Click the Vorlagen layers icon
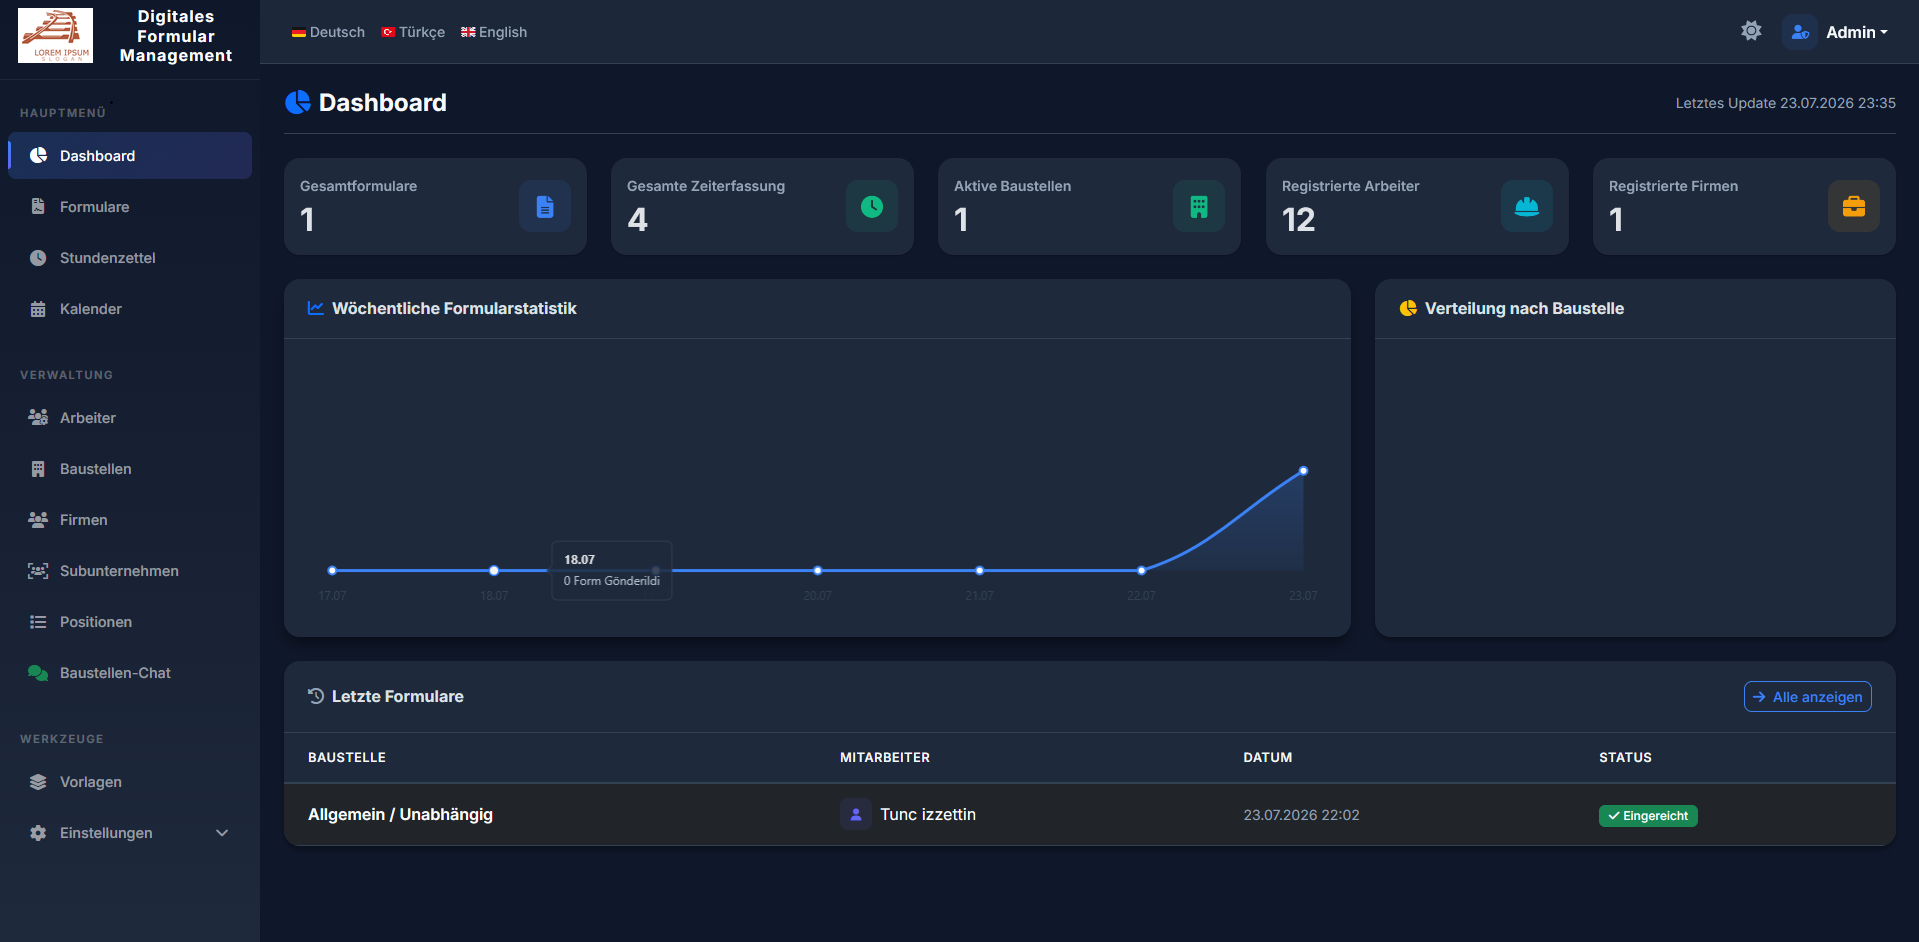 click(x=38, y=781)
